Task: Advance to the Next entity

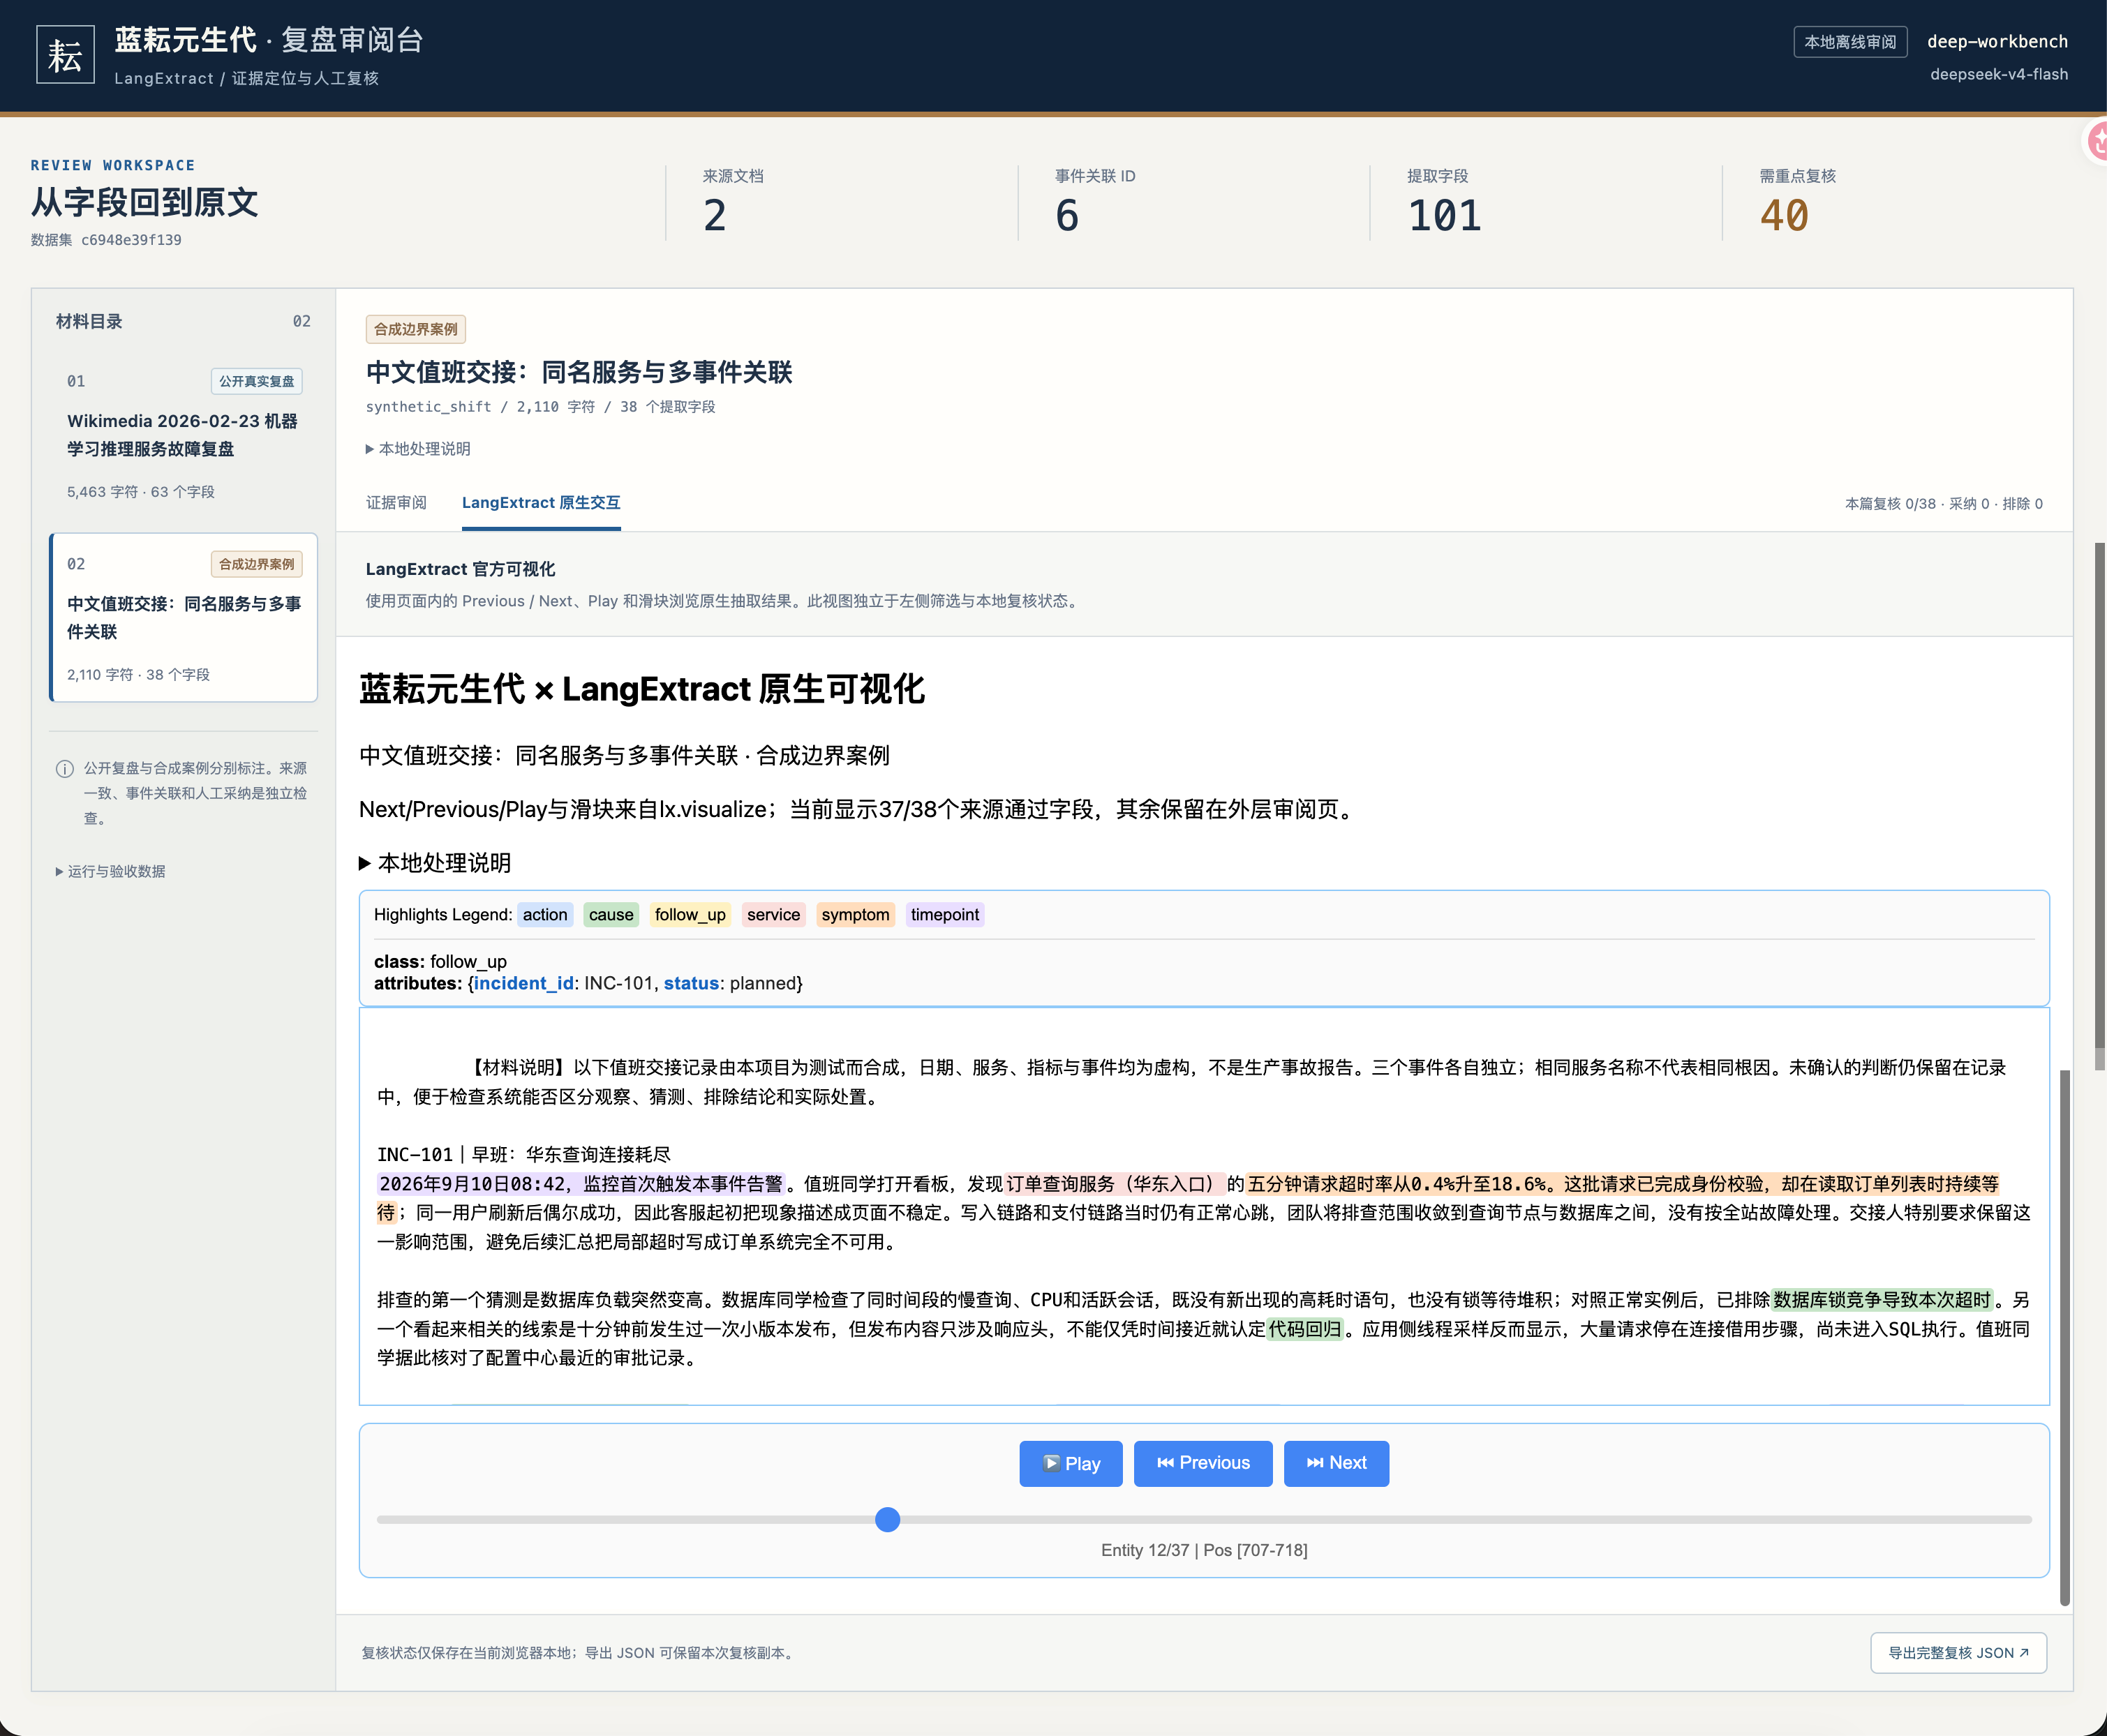Action: [1336, 1464]
